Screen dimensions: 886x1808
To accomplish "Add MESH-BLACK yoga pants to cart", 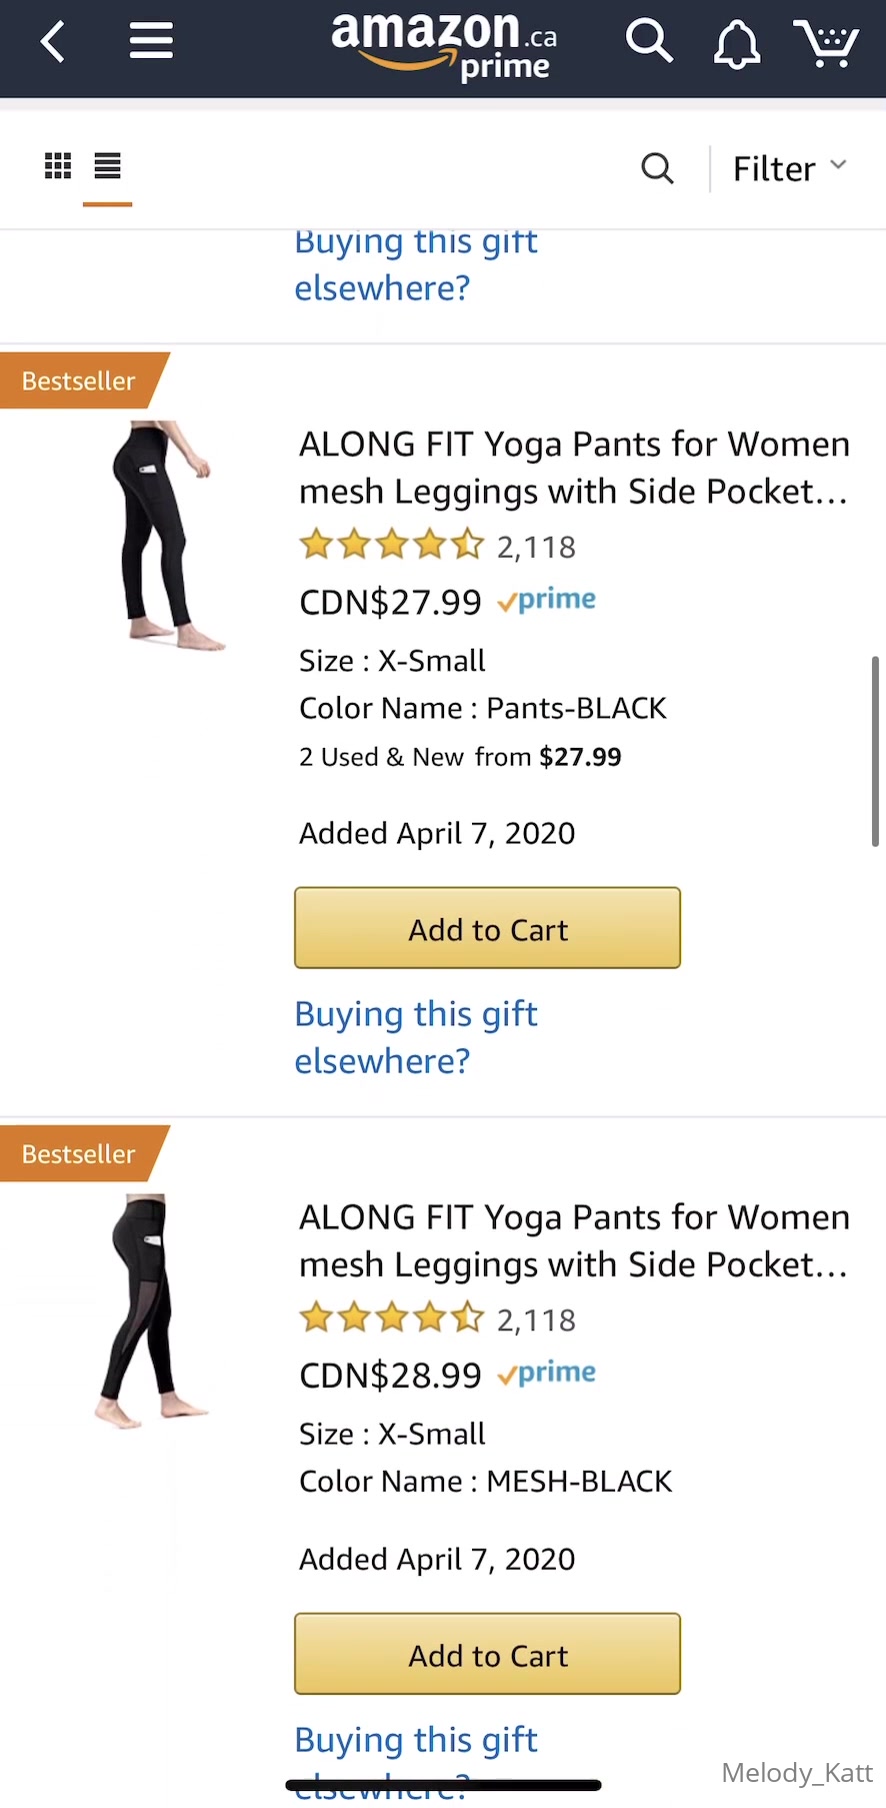I will click(487, 1654).
